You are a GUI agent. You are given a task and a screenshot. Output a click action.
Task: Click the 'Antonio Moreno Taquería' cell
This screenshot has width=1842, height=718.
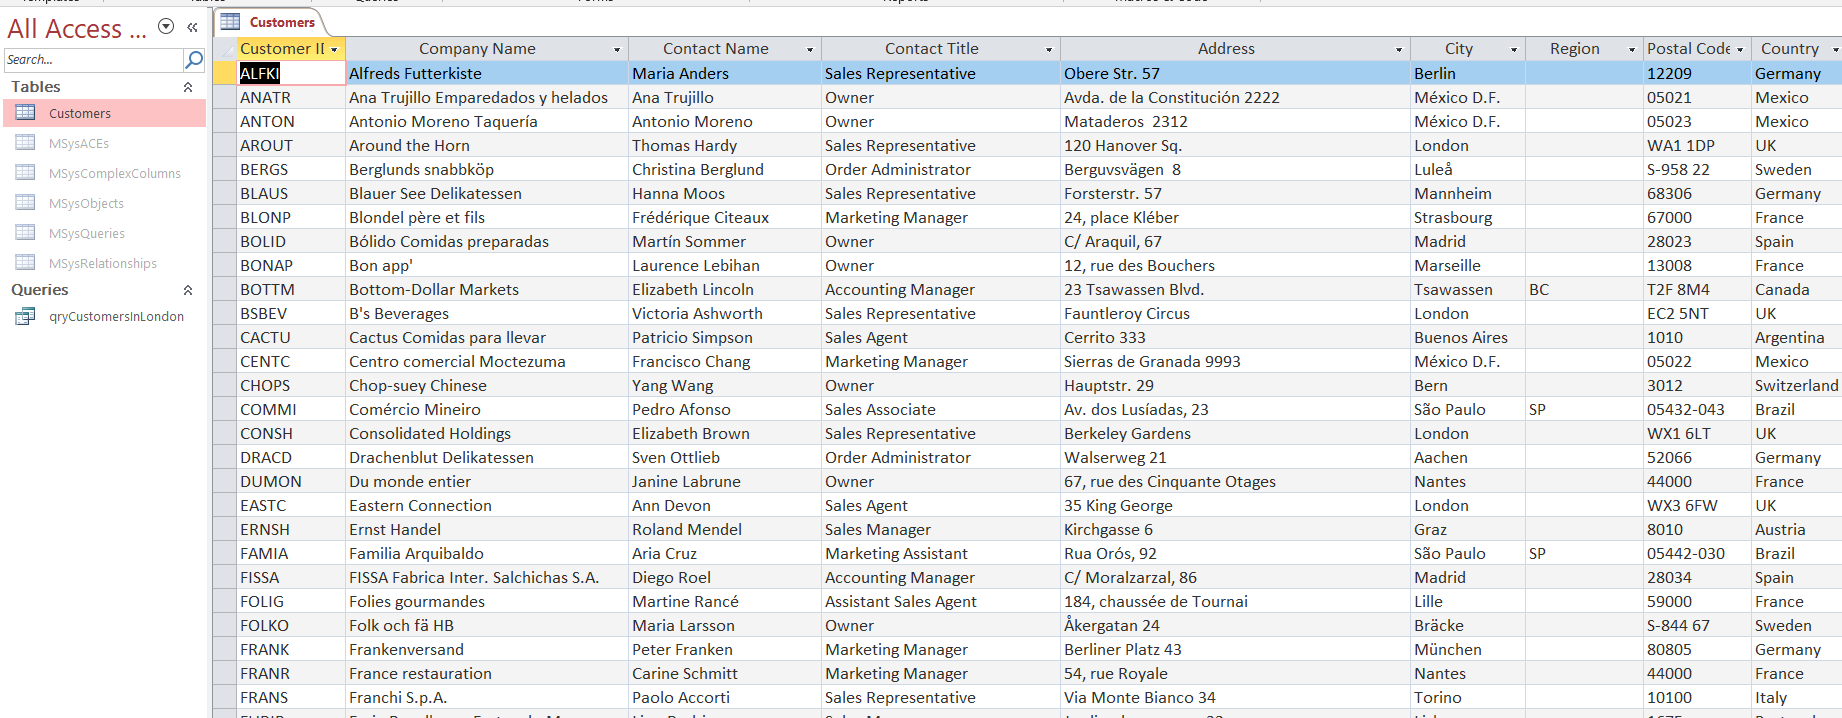tap(487, 121)
